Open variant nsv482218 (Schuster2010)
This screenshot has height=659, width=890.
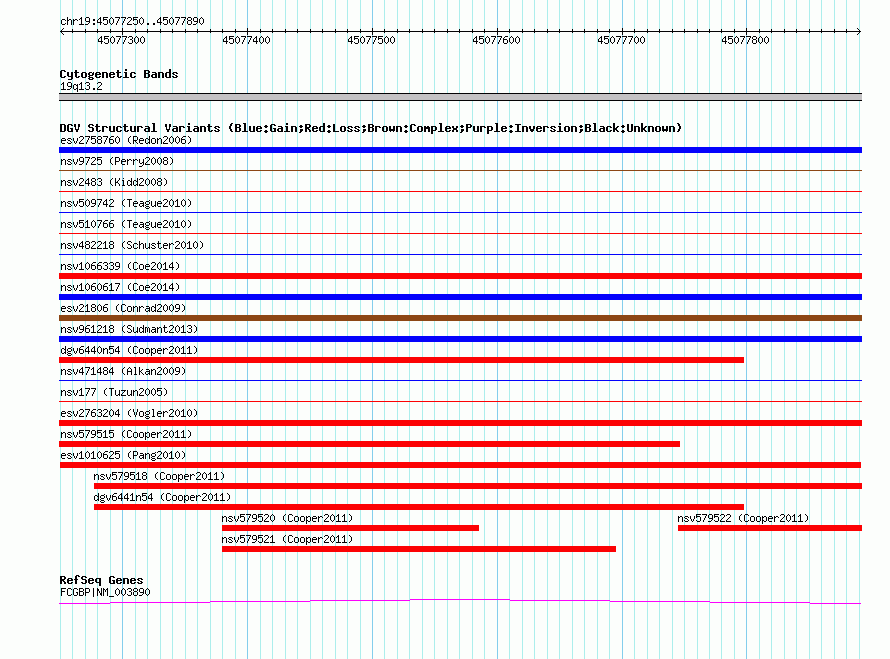[132, 245]
